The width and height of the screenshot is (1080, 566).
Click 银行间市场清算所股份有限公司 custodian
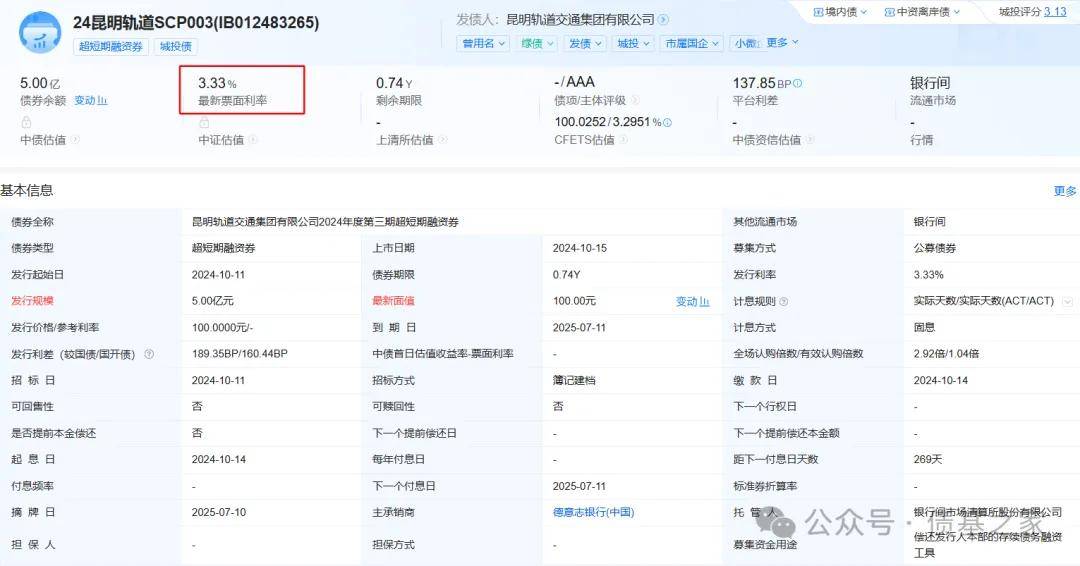[x=988, y=512]
